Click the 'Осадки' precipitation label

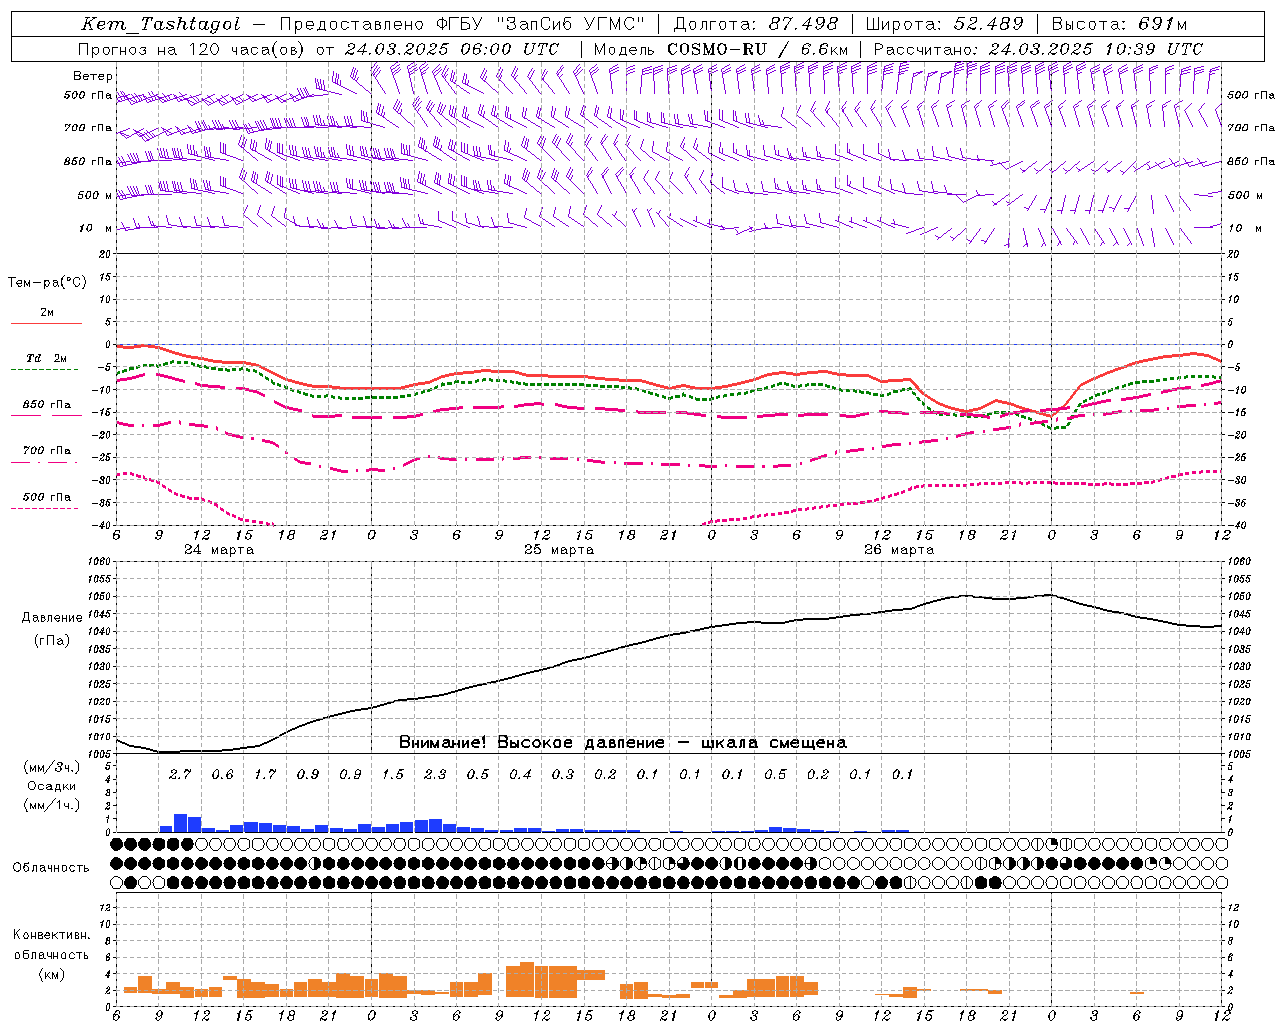(x=51, y=786)
